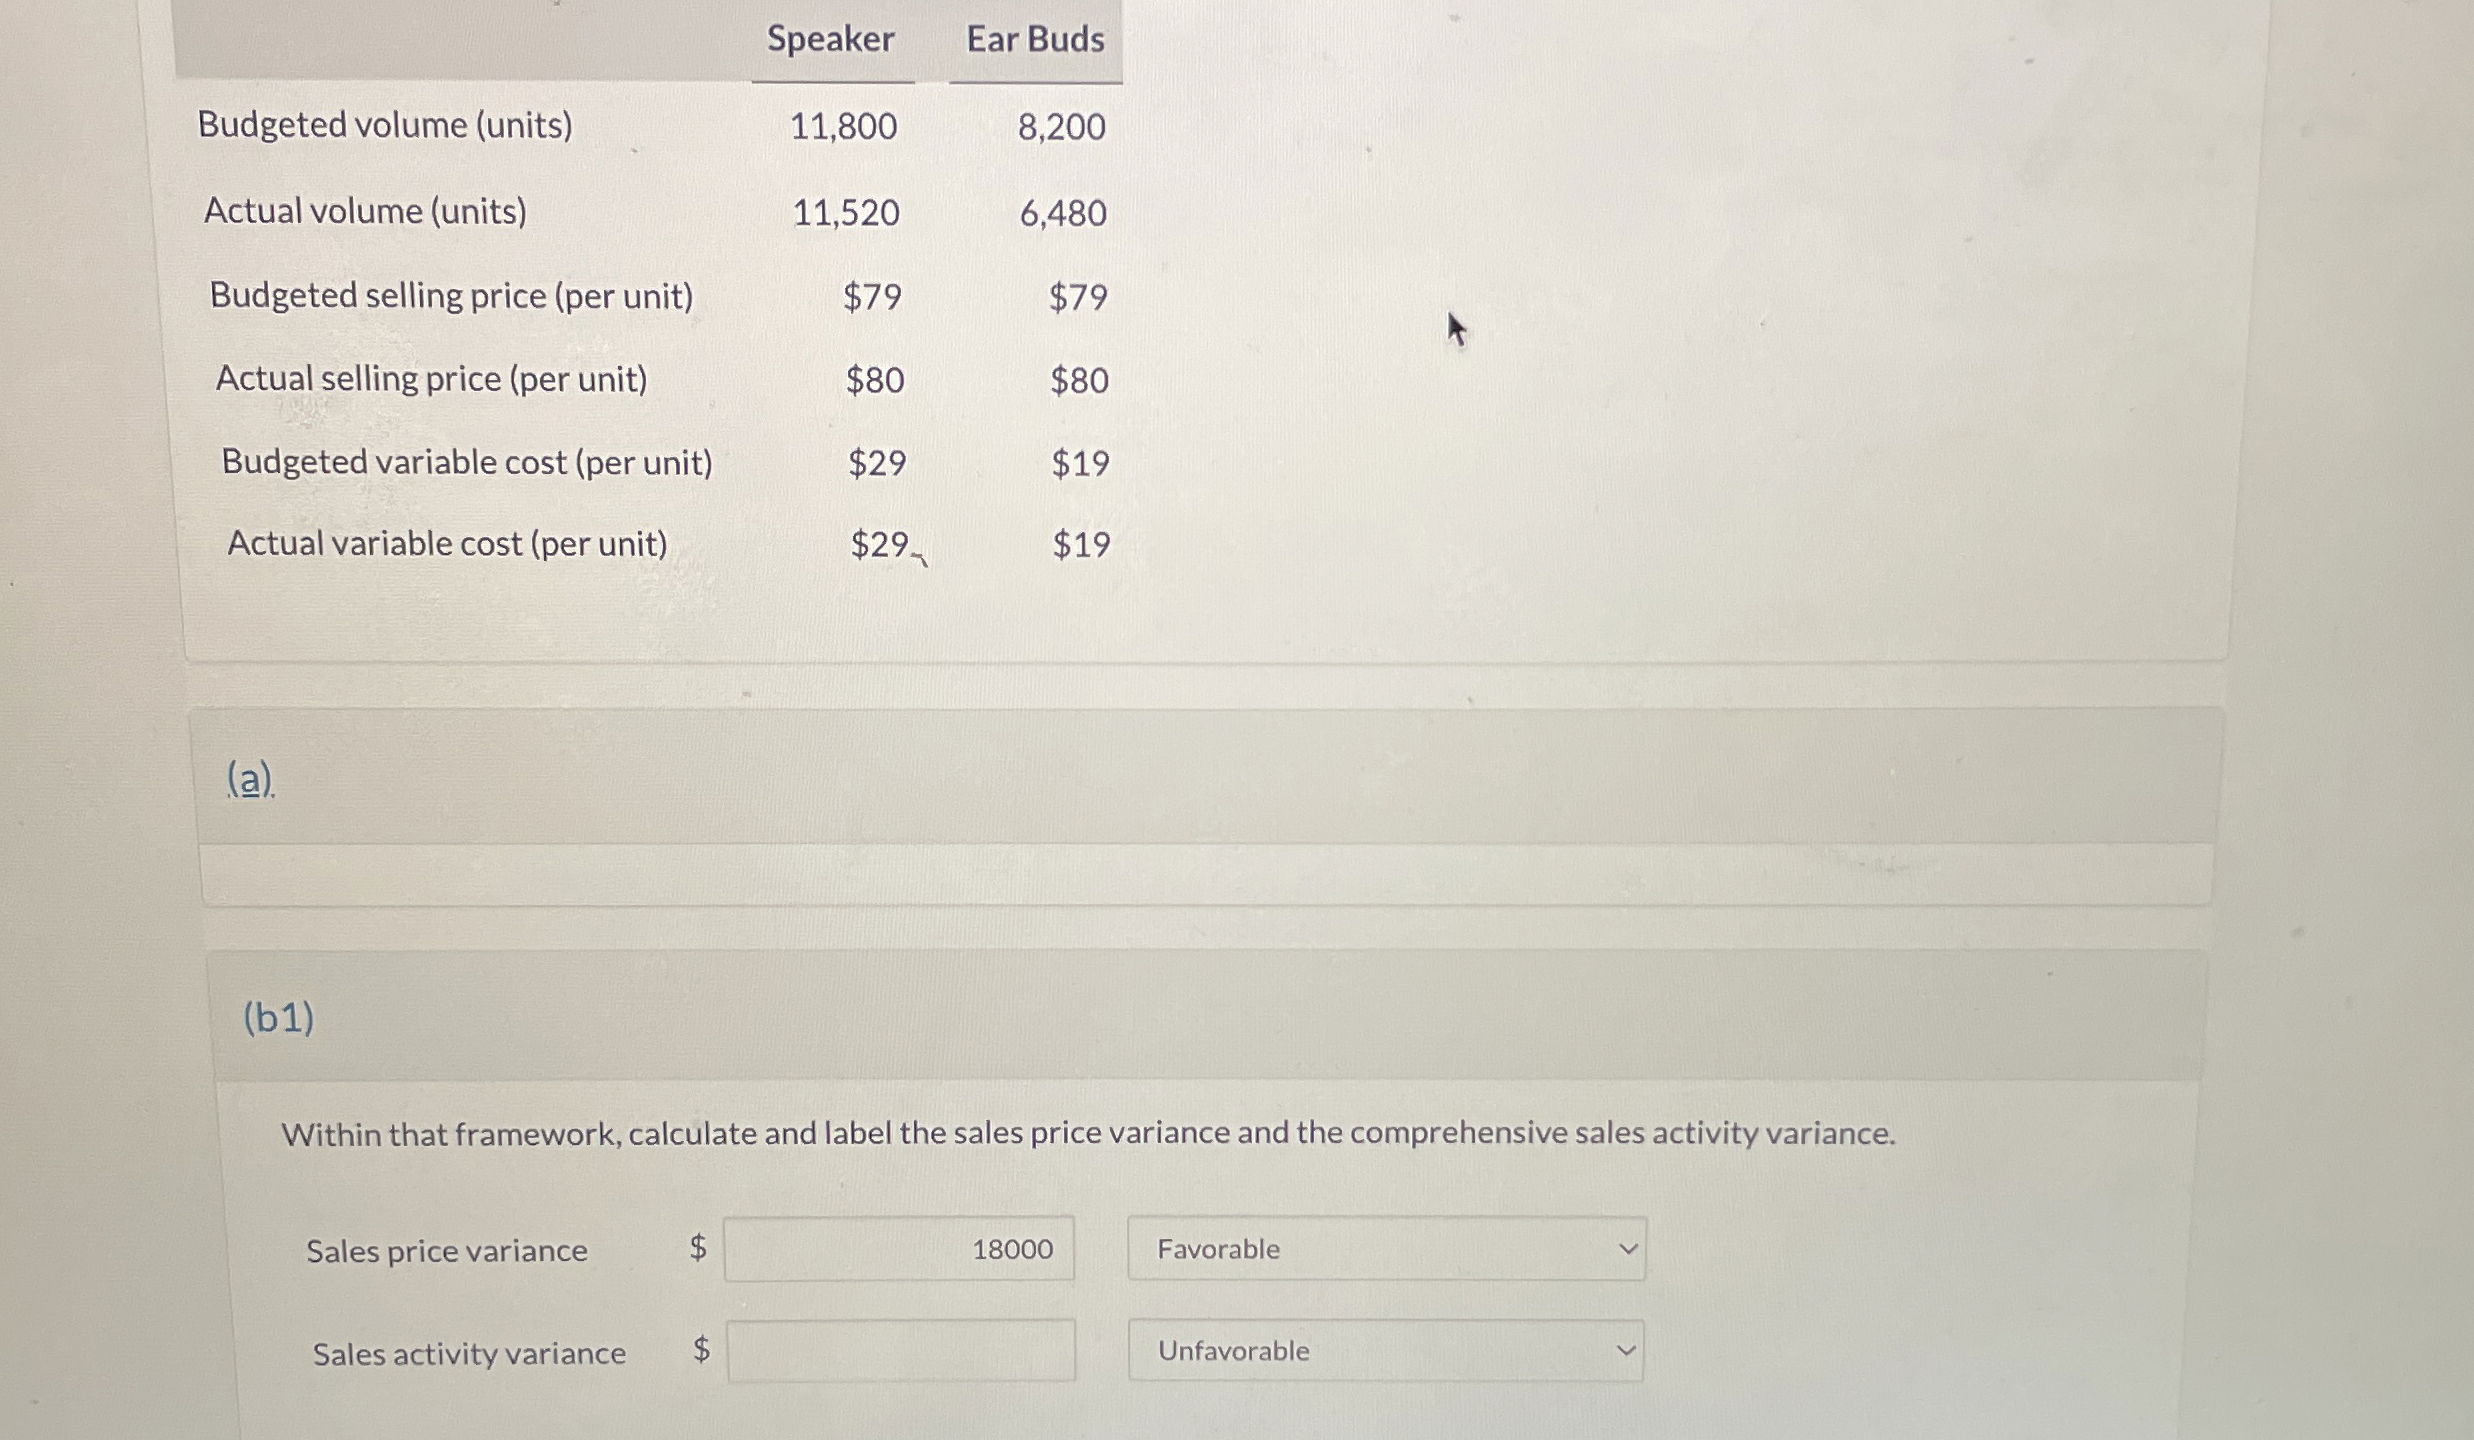
Task: Click the $79 budgeted selling price for Speaker
Action: click(x=871, y=296)
